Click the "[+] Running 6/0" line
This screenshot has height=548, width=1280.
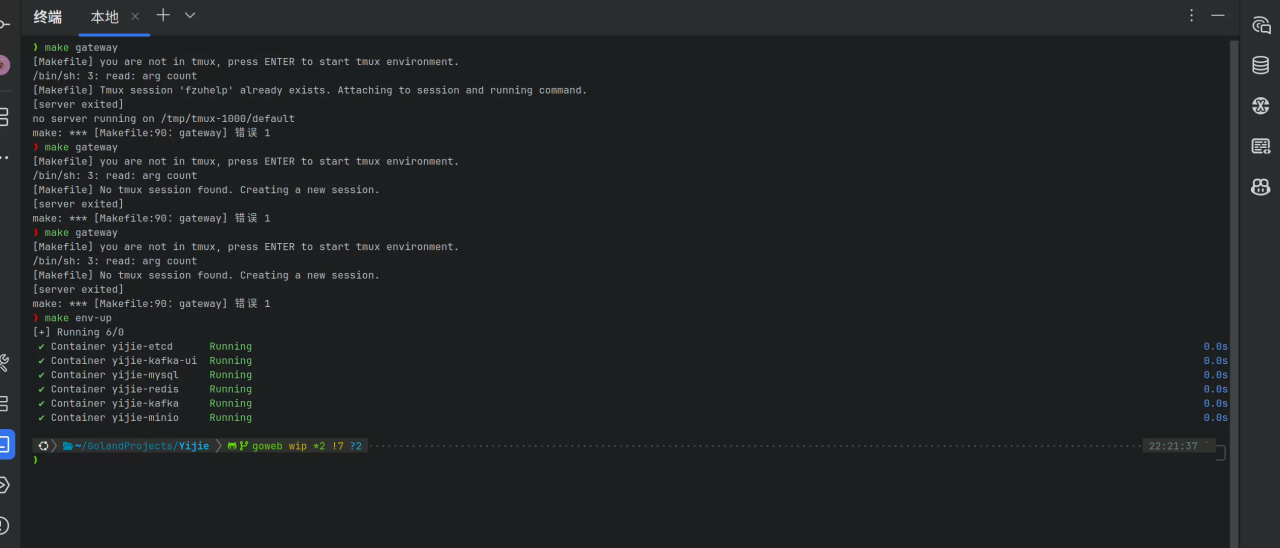coord(78,332)
